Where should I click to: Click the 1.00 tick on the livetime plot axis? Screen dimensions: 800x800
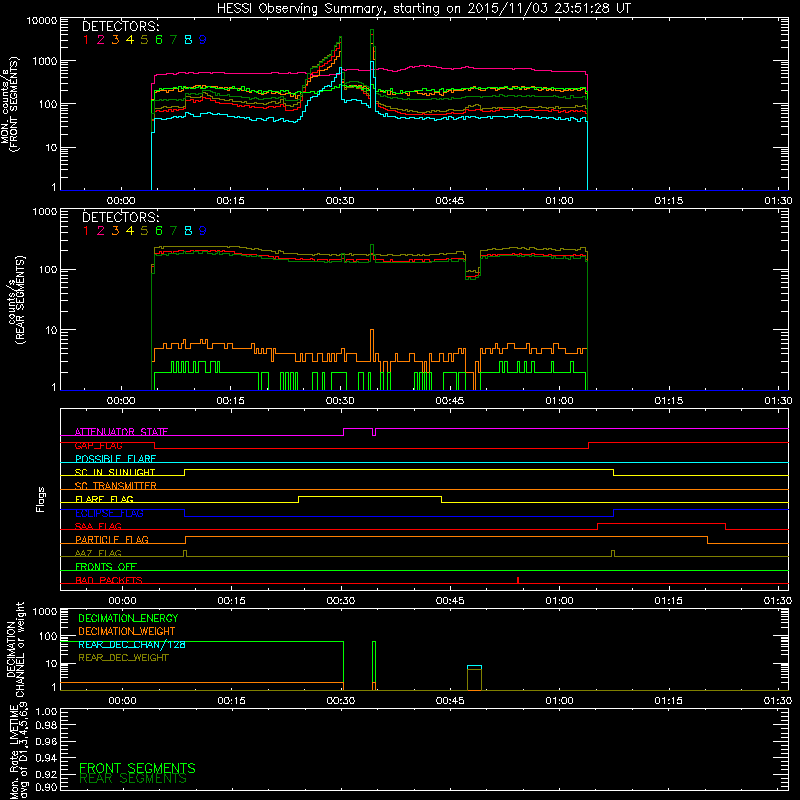(x=46, y=711)
